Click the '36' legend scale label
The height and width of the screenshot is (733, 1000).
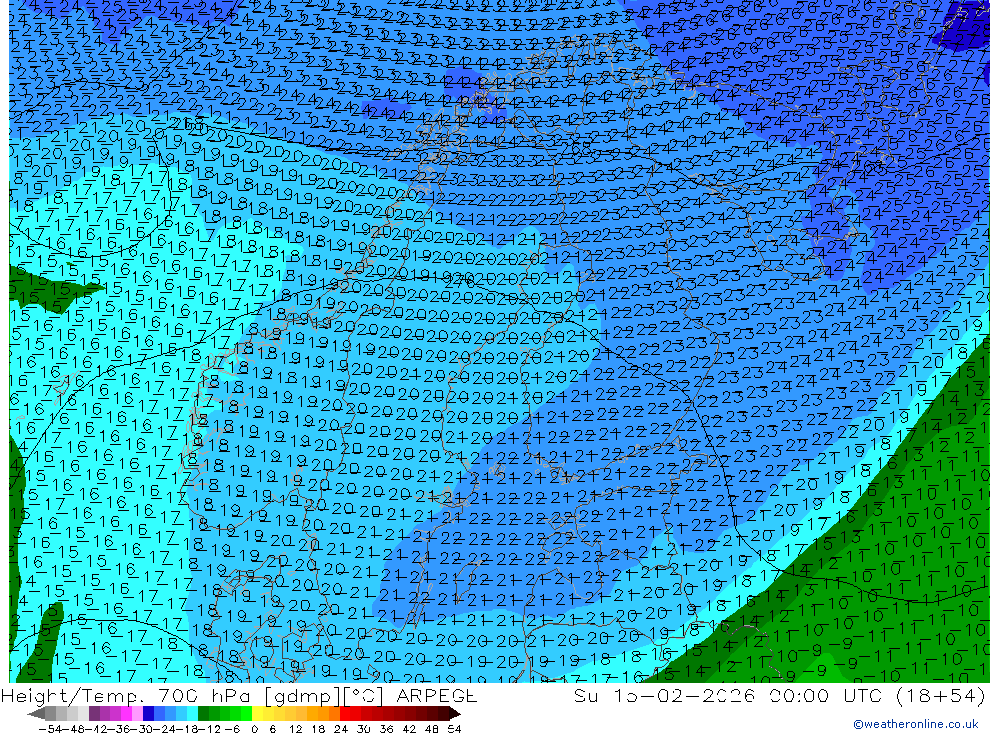click(386, 729)
